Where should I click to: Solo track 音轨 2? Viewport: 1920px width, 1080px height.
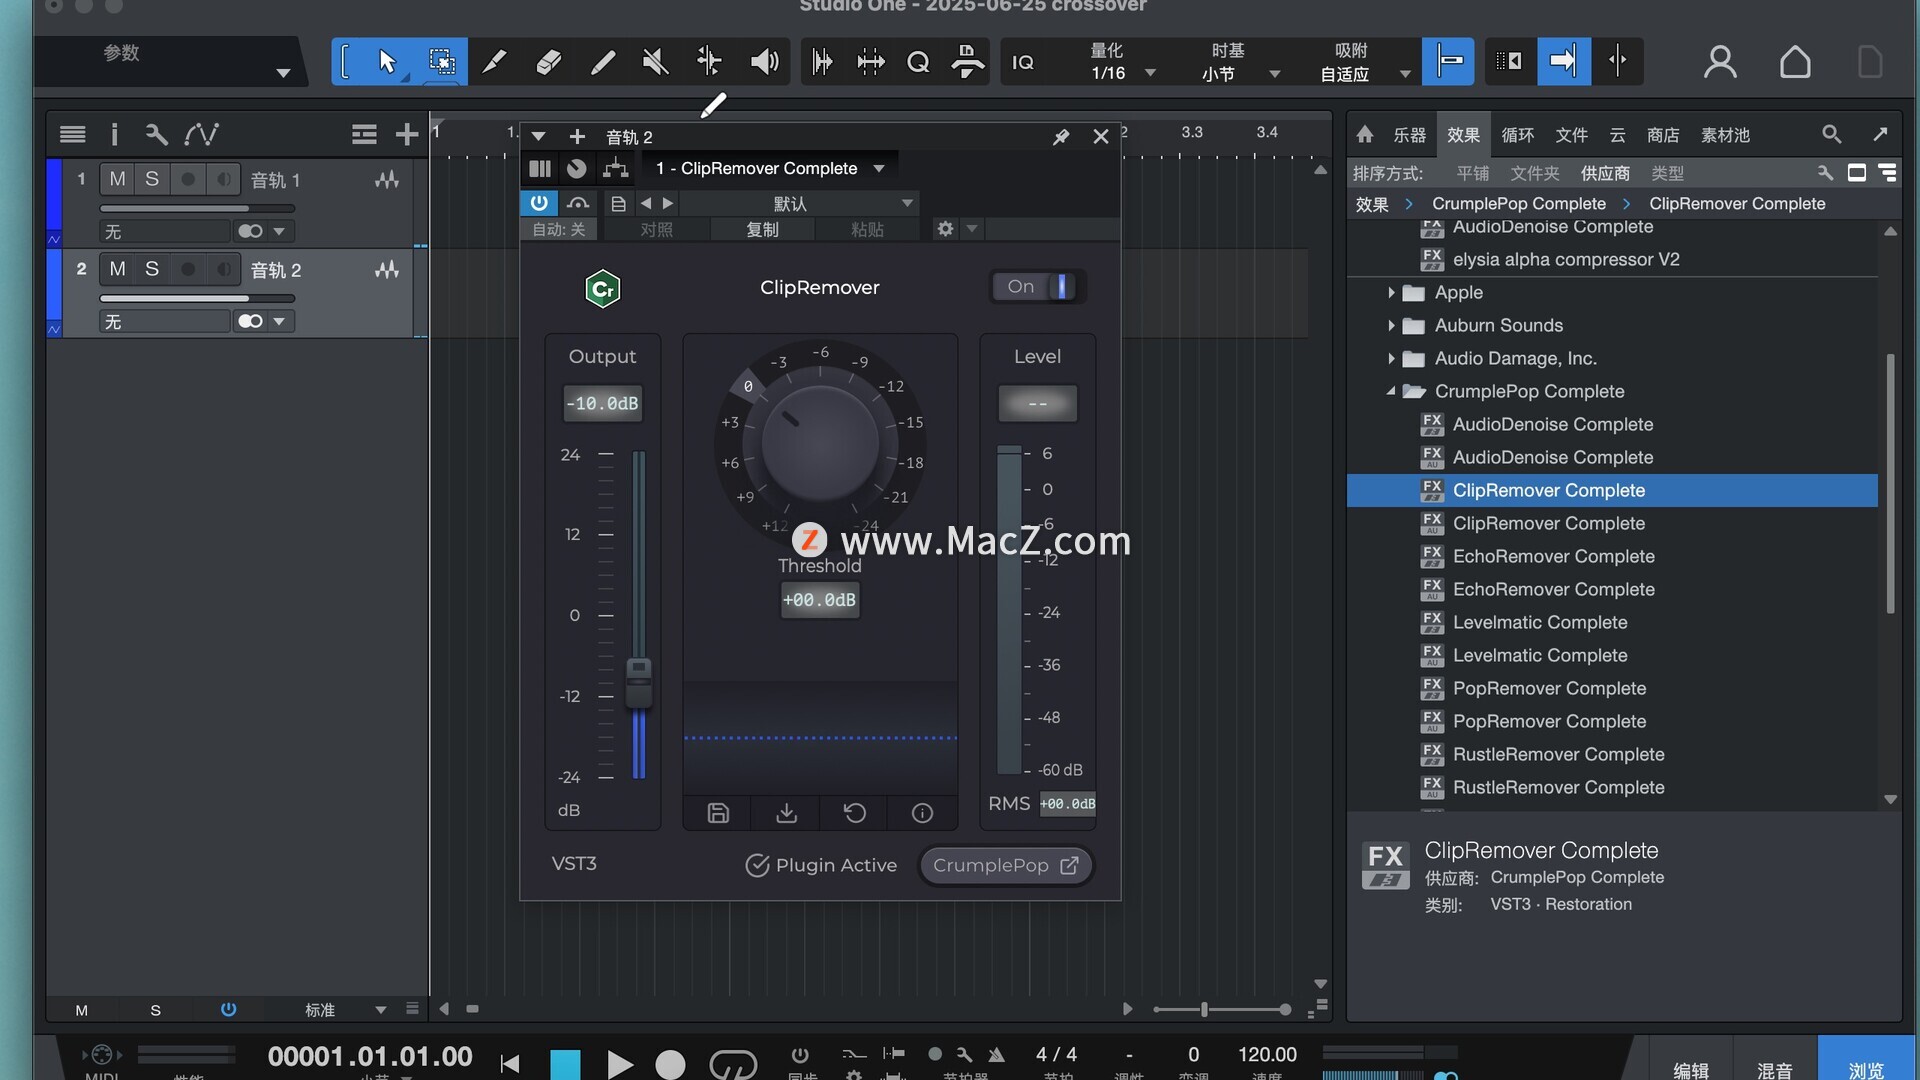152,269
